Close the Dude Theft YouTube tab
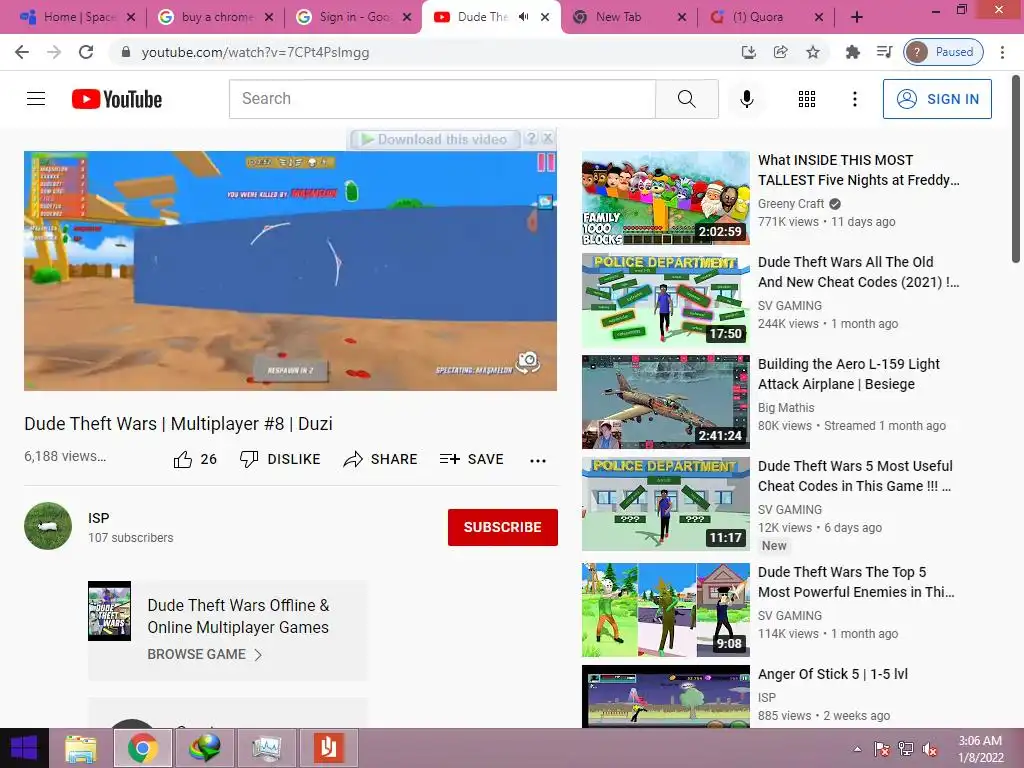 tap(545, 17)
